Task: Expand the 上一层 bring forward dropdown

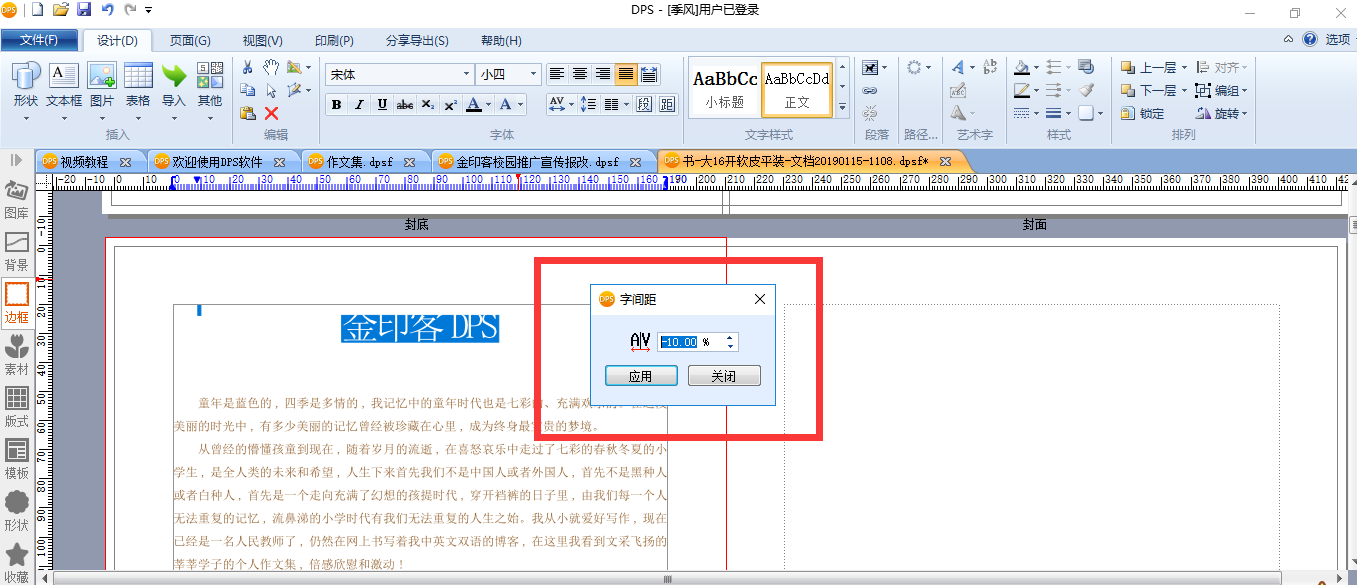Action: pyautogui.click(x=1185, y=67)
